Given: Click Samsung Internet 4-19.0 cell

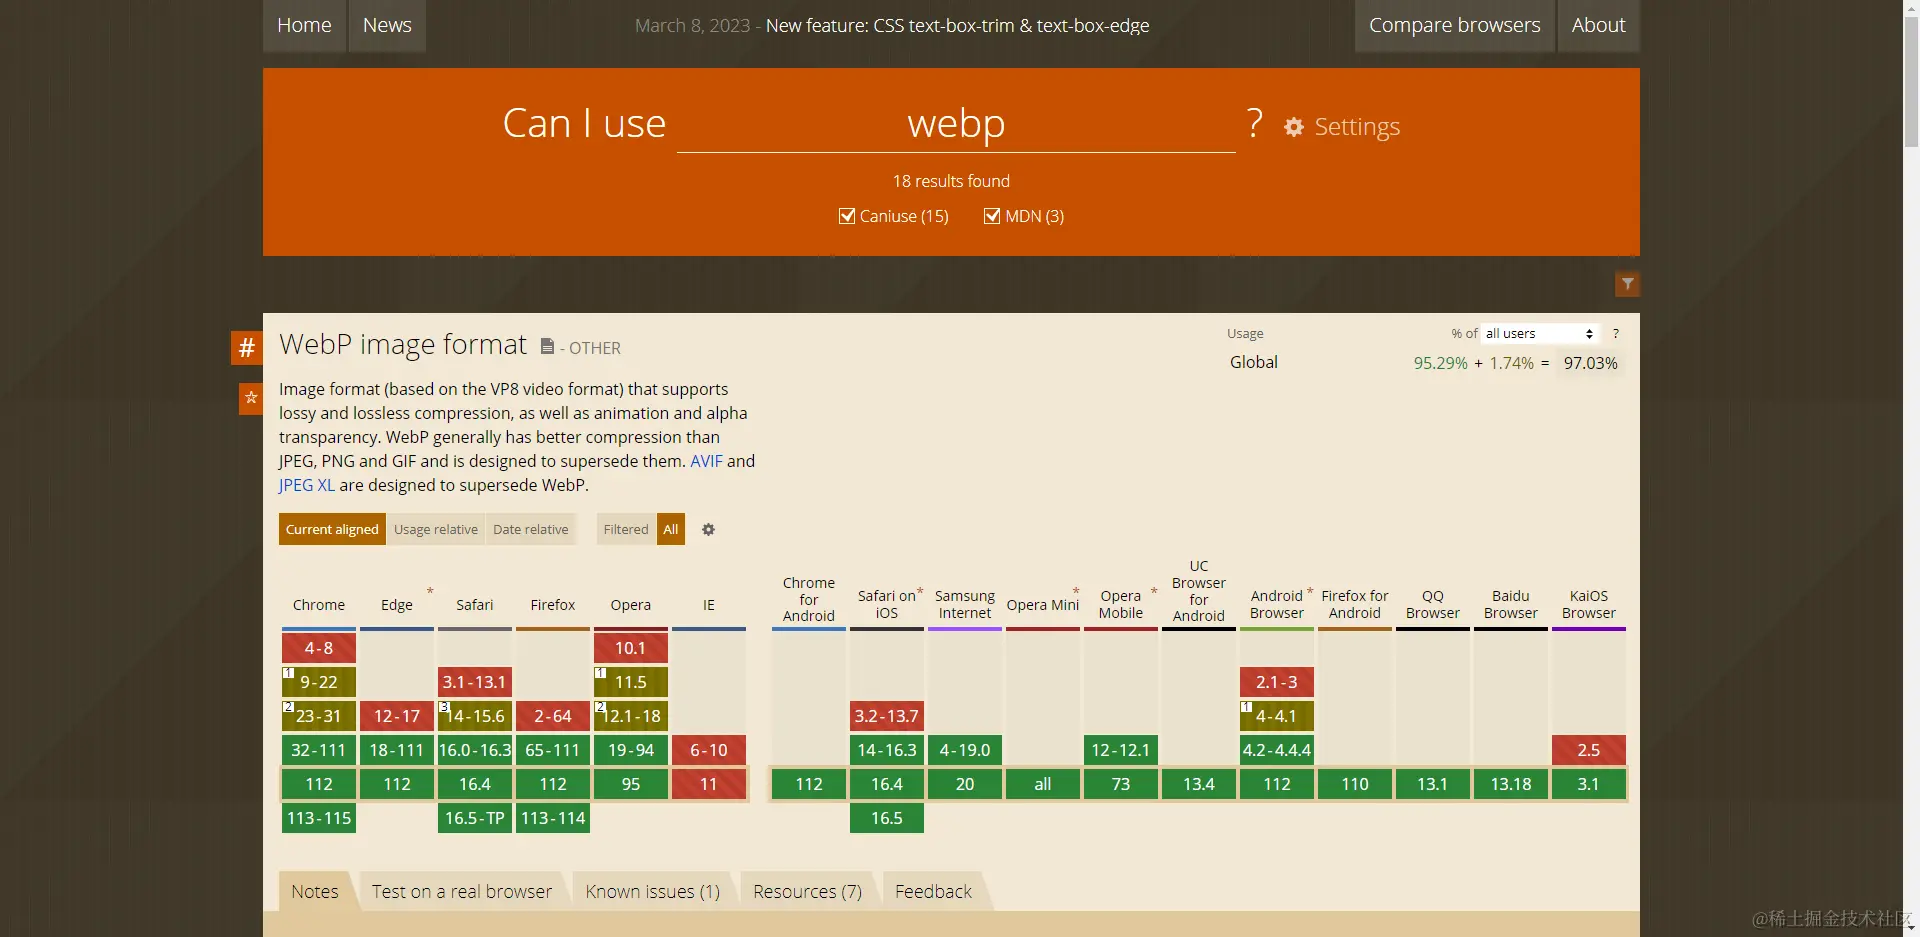Looking at the screenshot, I should pyautogui.click(x=965, y=750).
